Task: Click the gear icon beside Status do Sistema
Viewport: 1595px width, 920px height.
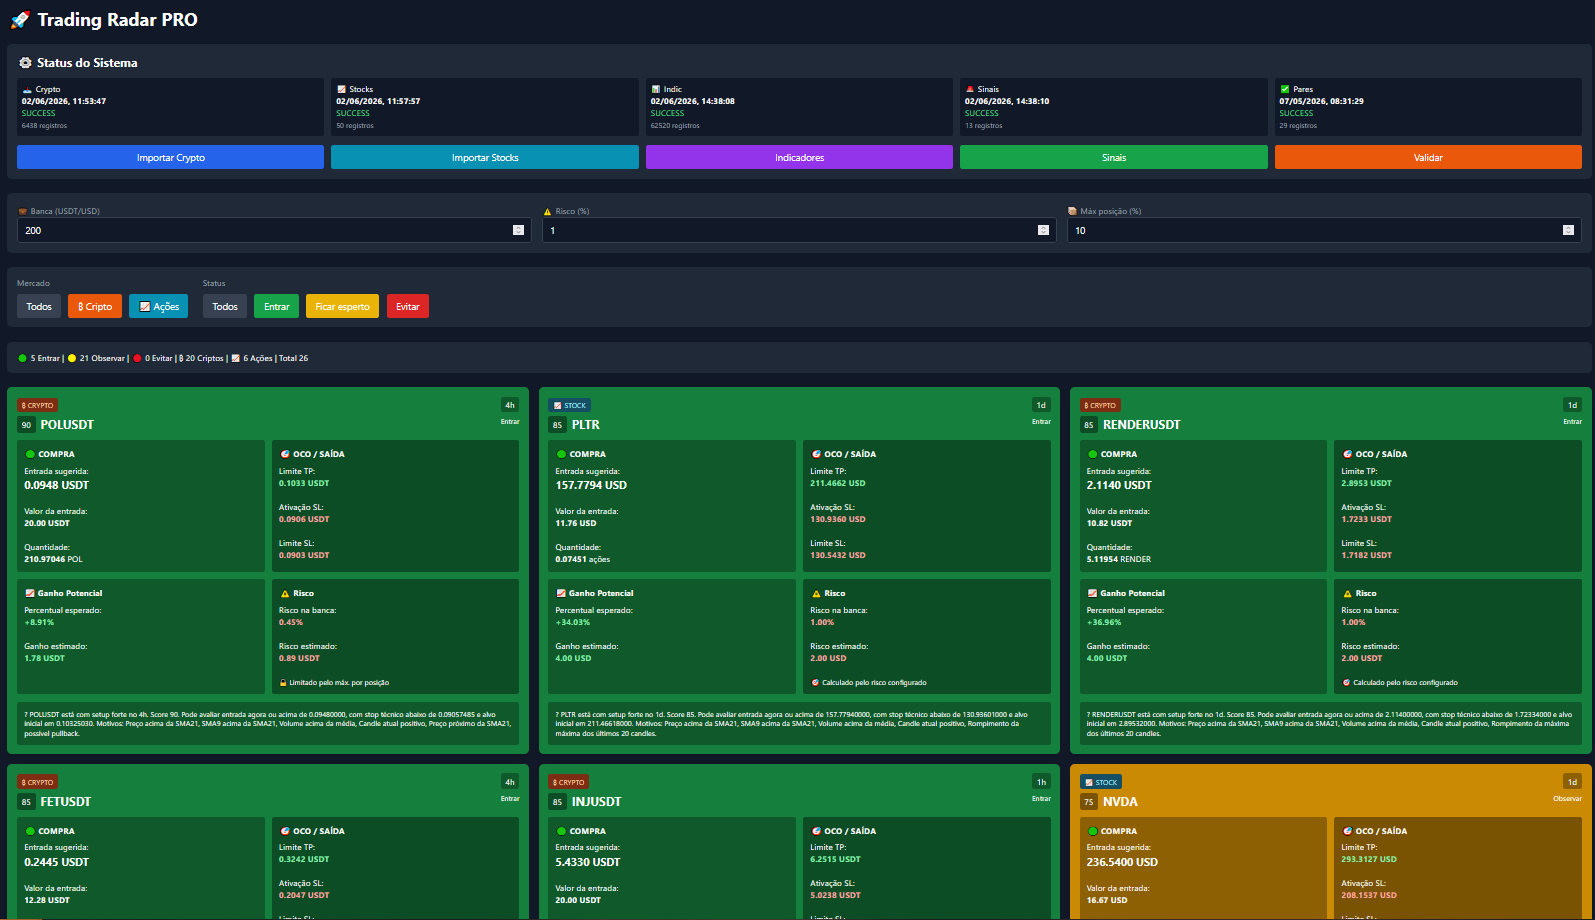Action: tap(25, 62)
